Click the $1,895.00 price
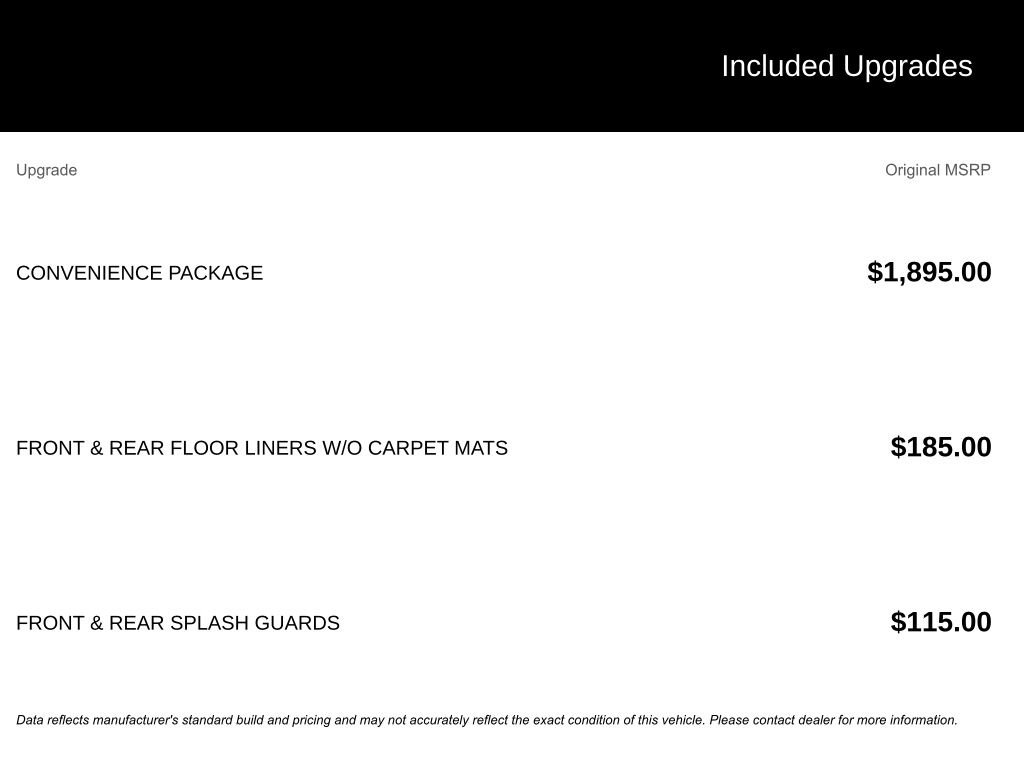Screen dimensions: 1024x768 929,272
